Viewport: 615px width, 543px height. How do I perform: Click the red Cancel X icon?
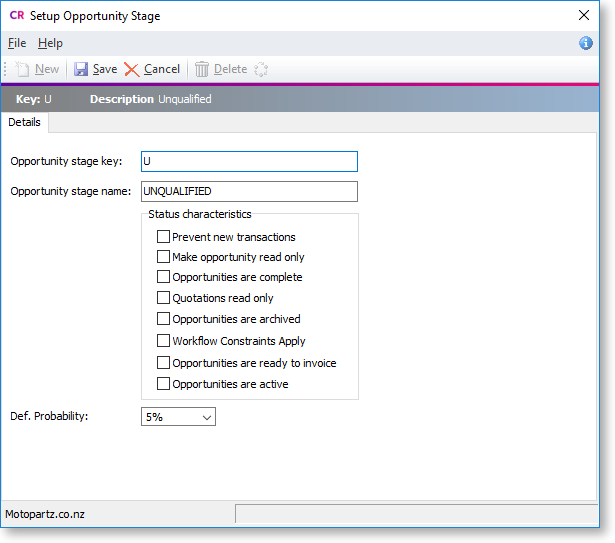132,69
